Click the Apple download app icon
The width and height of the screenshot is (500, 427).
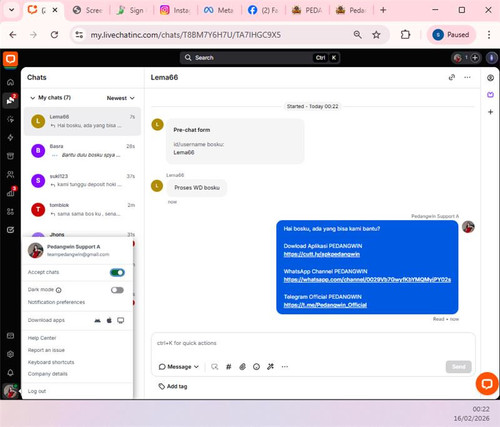109,320
